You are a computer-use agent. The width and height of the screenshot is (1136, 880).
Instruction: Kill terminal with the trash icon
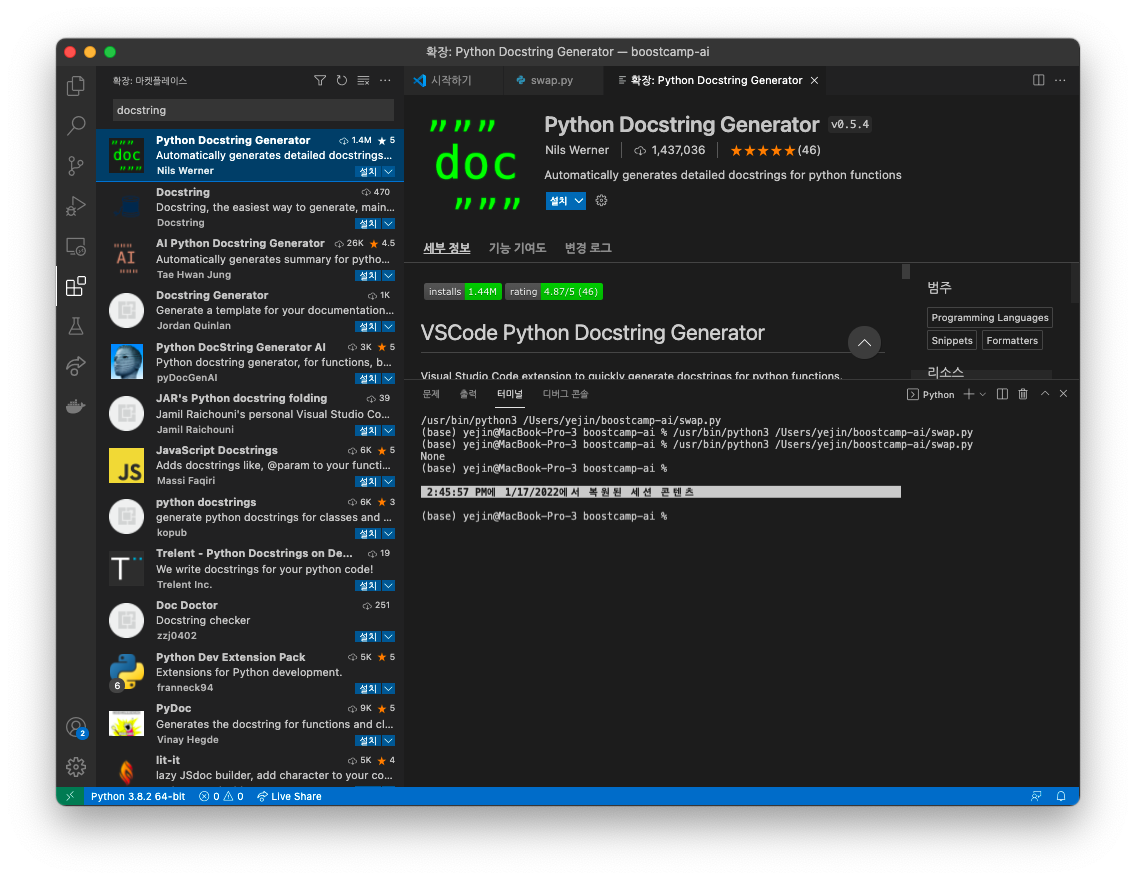click(1023, 394)
